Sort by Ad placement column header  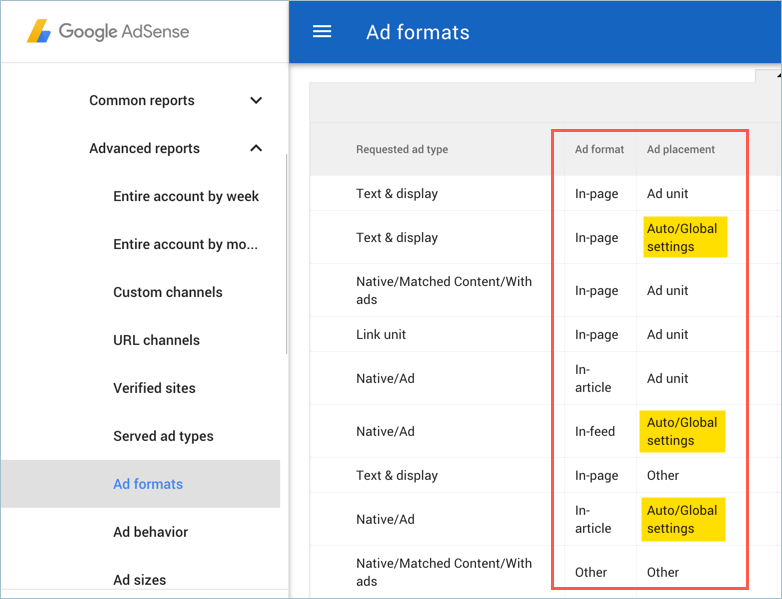[681, 149]
